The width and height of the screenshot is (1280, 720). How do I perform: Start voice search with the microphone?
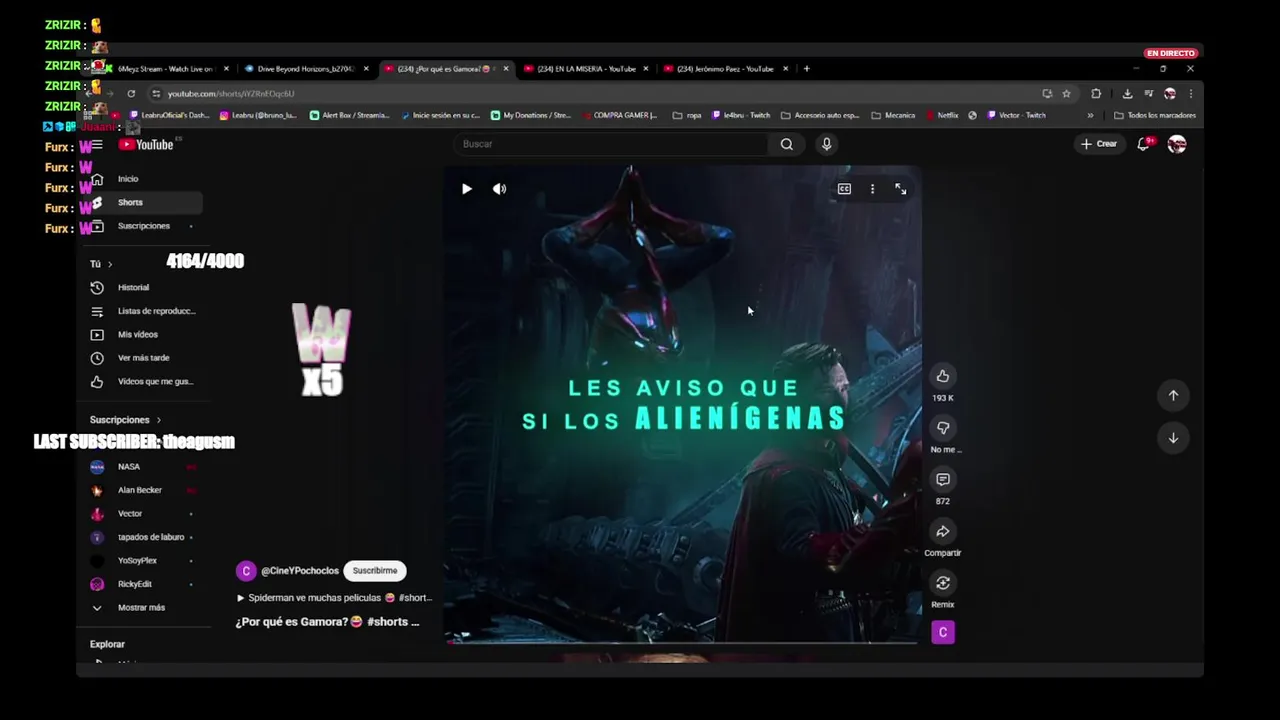point(826,144)
